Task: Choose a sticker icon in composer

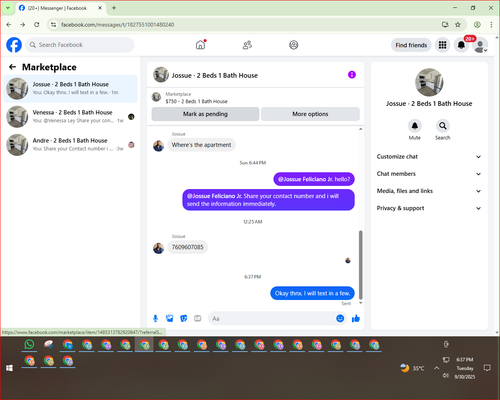Action: pyautogui.click(x=184, y=319)
